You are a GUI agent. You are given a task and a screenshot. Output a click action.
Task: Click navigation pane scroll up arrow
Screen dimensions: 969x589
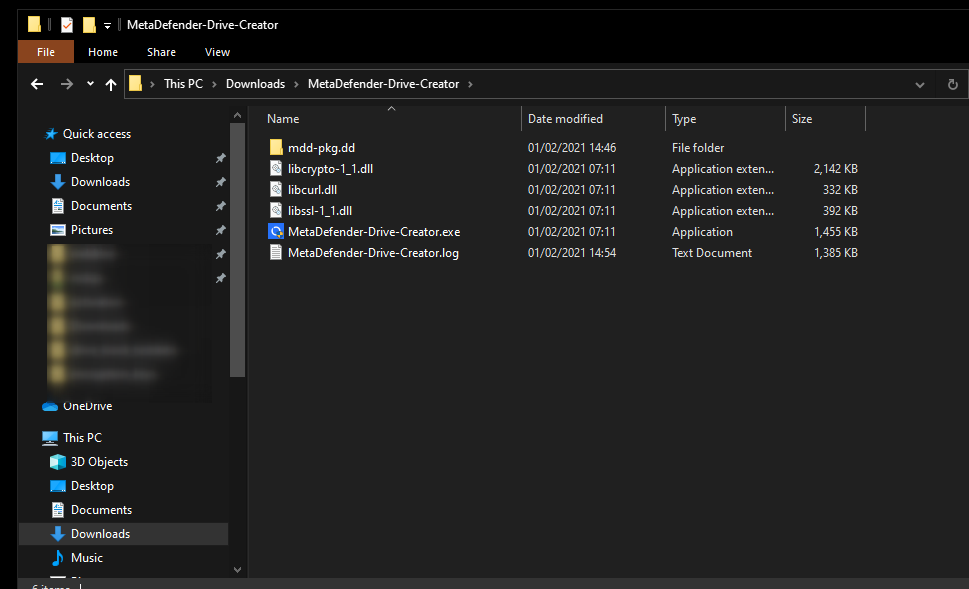point(237,116)
